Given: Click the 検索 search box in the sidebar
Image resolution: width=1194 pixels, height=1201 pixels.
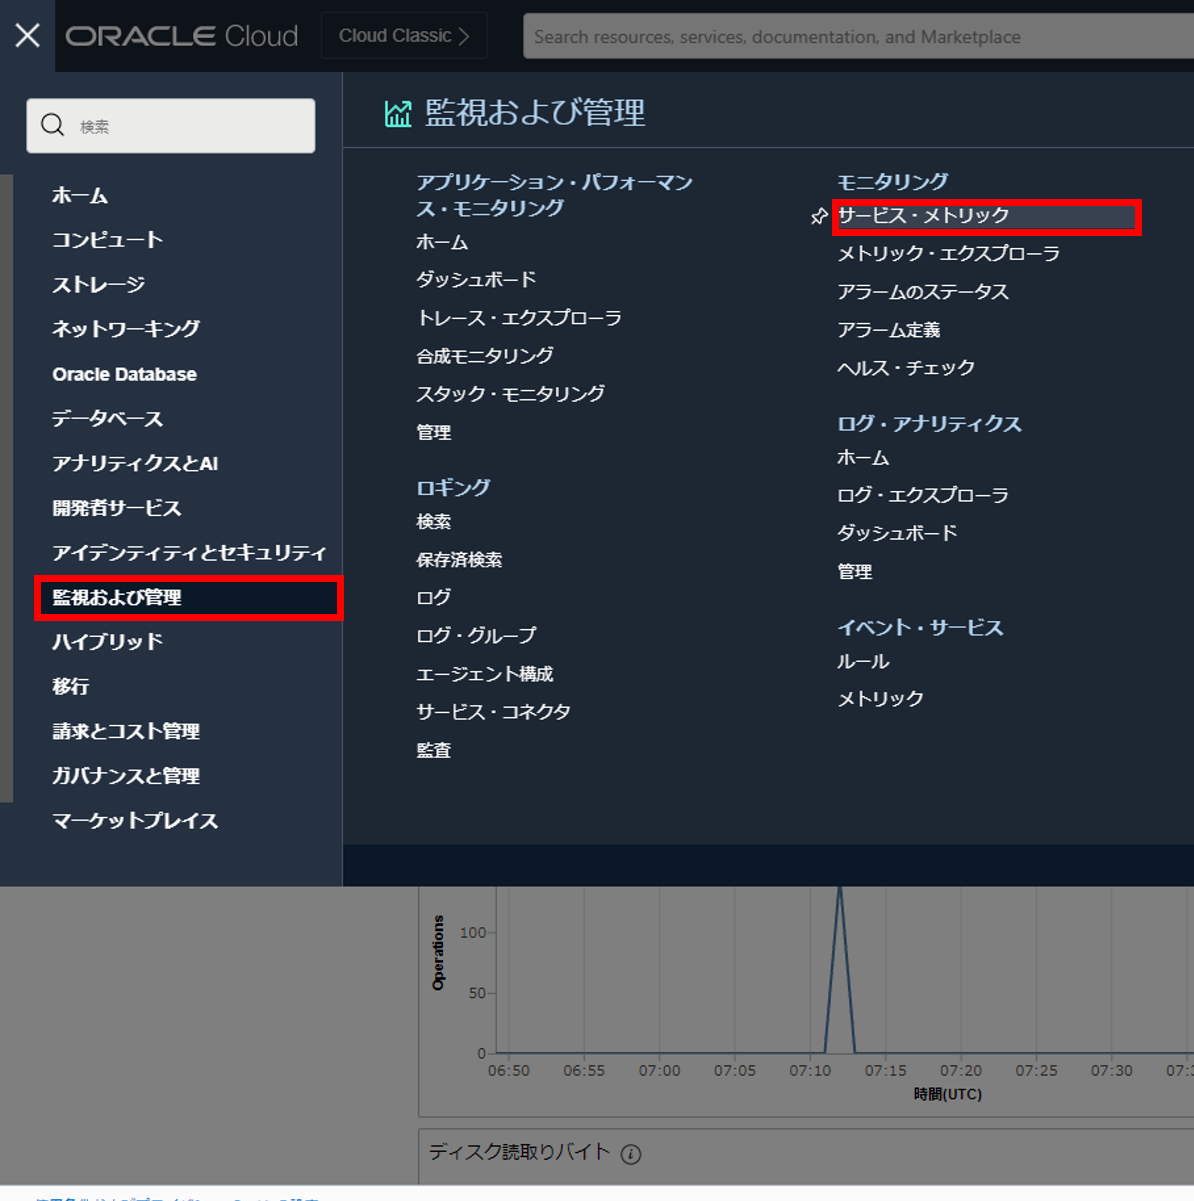Looking at the screenshot, I should coord(170,124).
